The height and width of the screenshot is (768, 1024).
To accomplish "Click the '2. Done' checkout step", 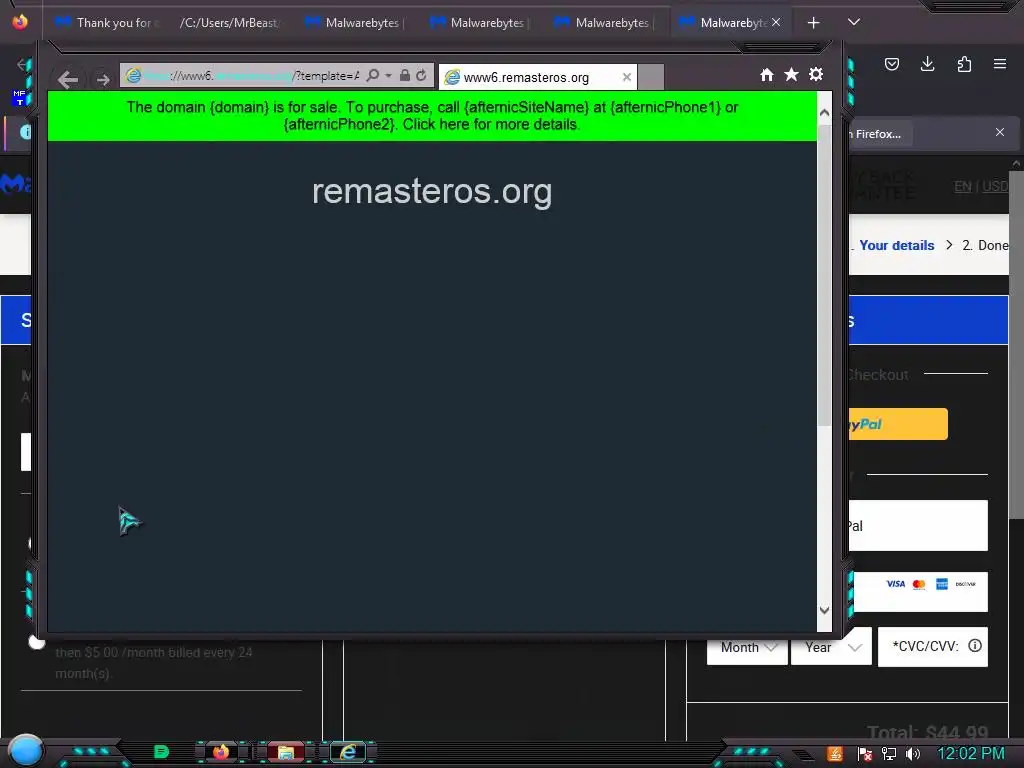I will pyautogui.click(x=985, y=246).
